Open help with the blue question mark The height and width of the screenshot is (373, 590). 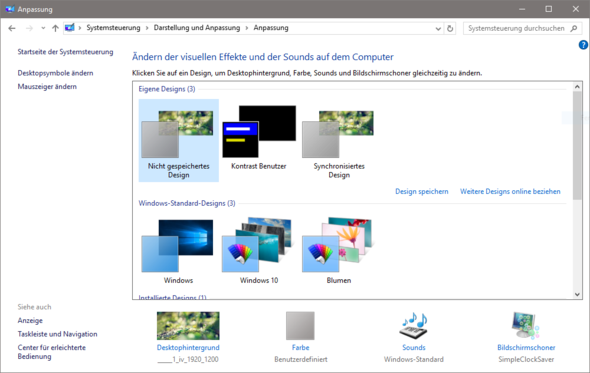click(583, 45)
